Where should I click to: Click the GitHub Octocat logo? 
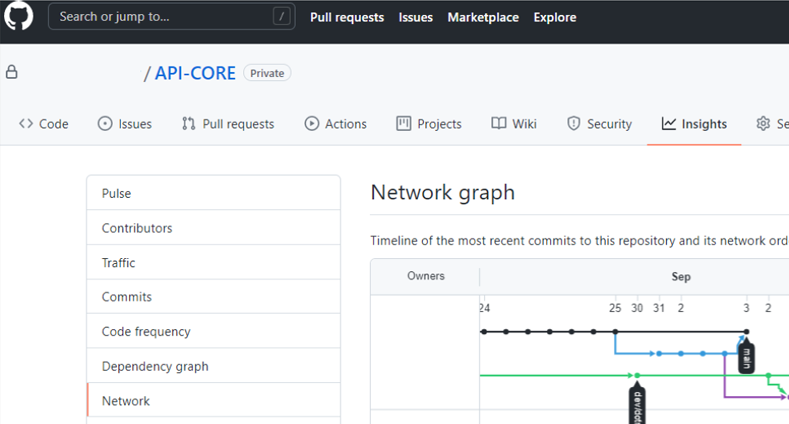[21, 17]
